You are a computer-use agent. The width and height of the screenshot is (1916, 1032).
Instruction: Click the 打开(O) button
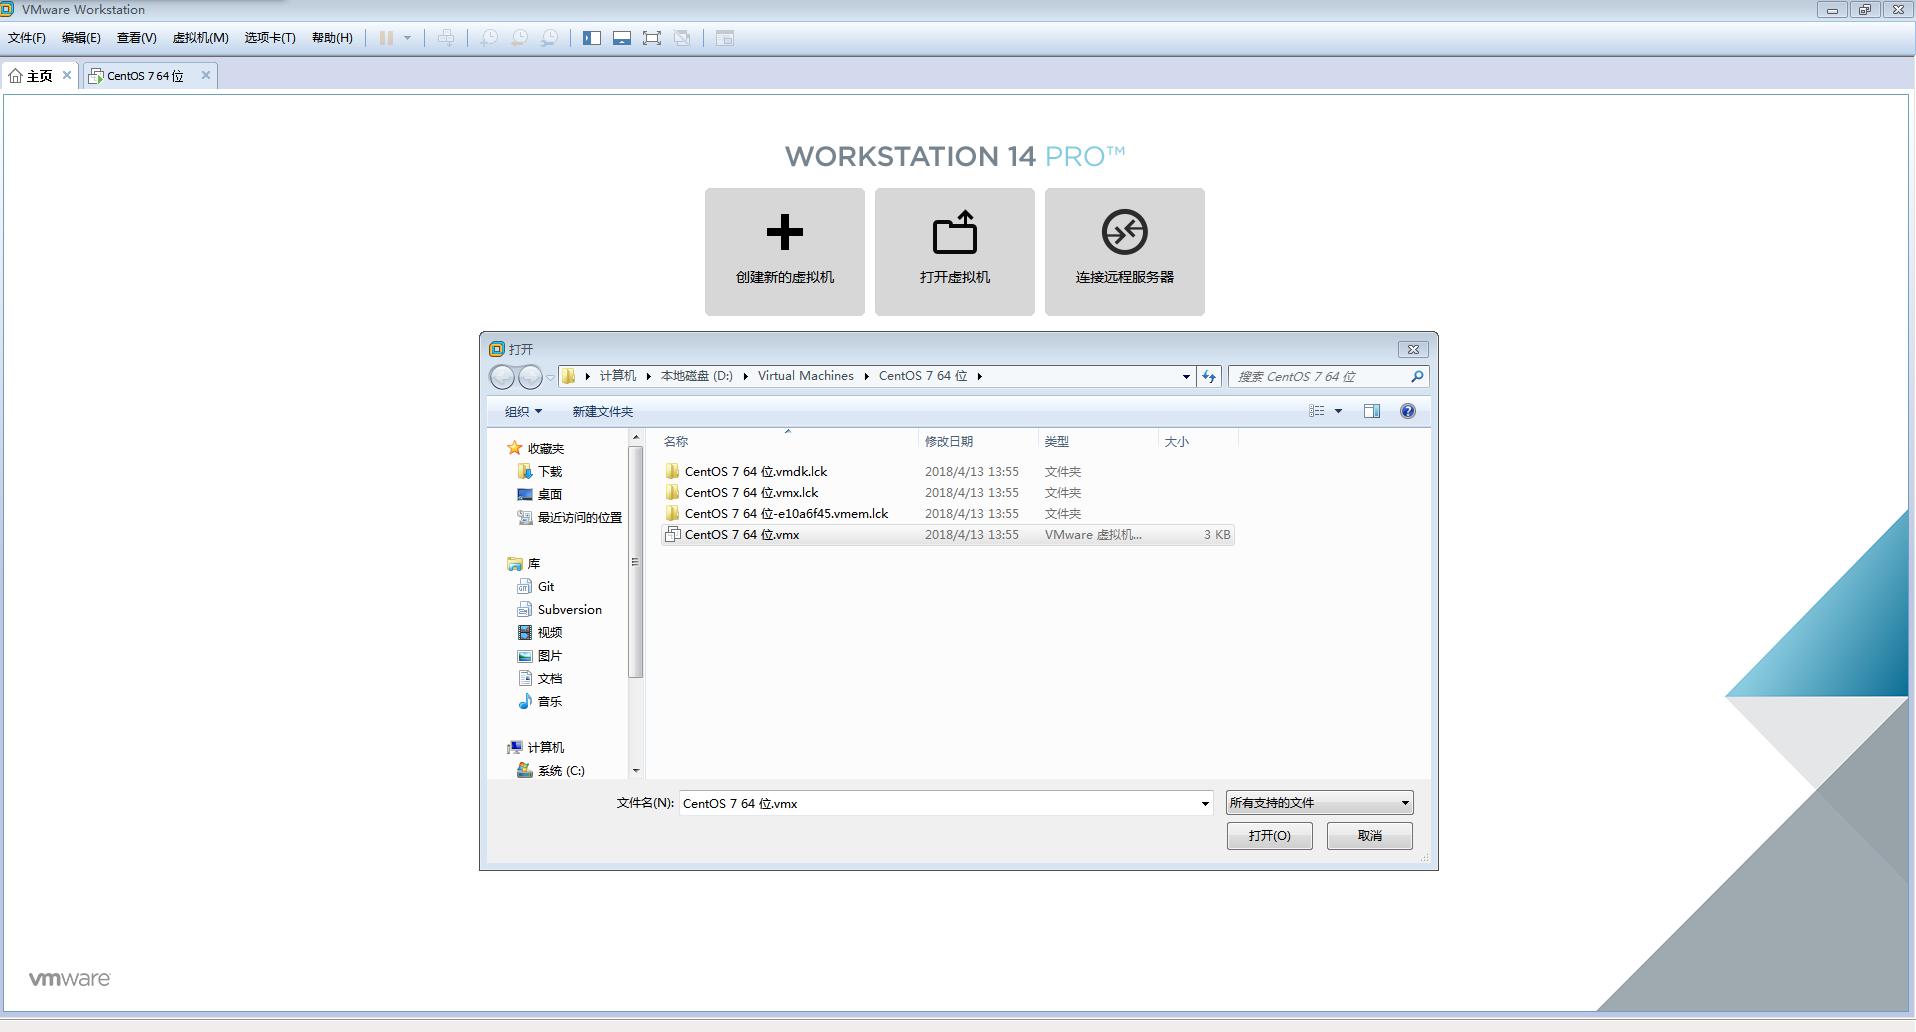tap(1269, 836)
